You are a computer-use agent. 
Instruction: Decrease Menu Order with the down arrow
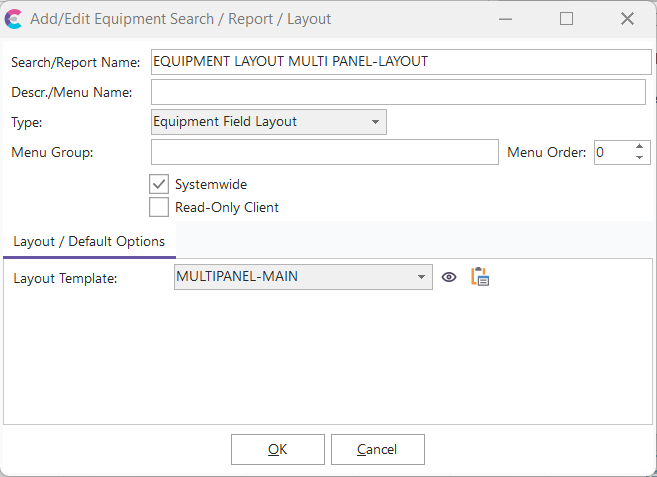[640, 158]
